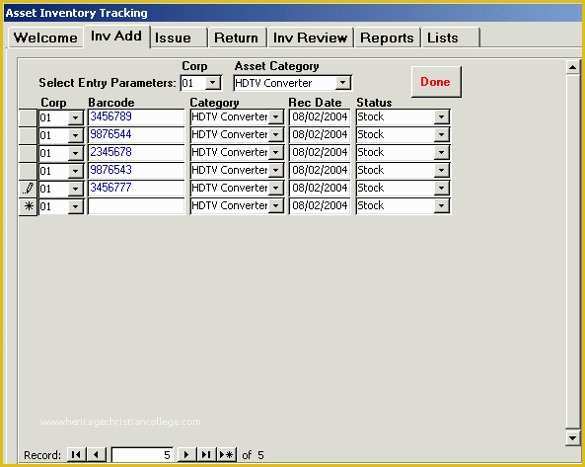This screenshot has height=467, width=585.
Task: Click Rec Date field in 2345678 row
Action: tap(320, 153)
